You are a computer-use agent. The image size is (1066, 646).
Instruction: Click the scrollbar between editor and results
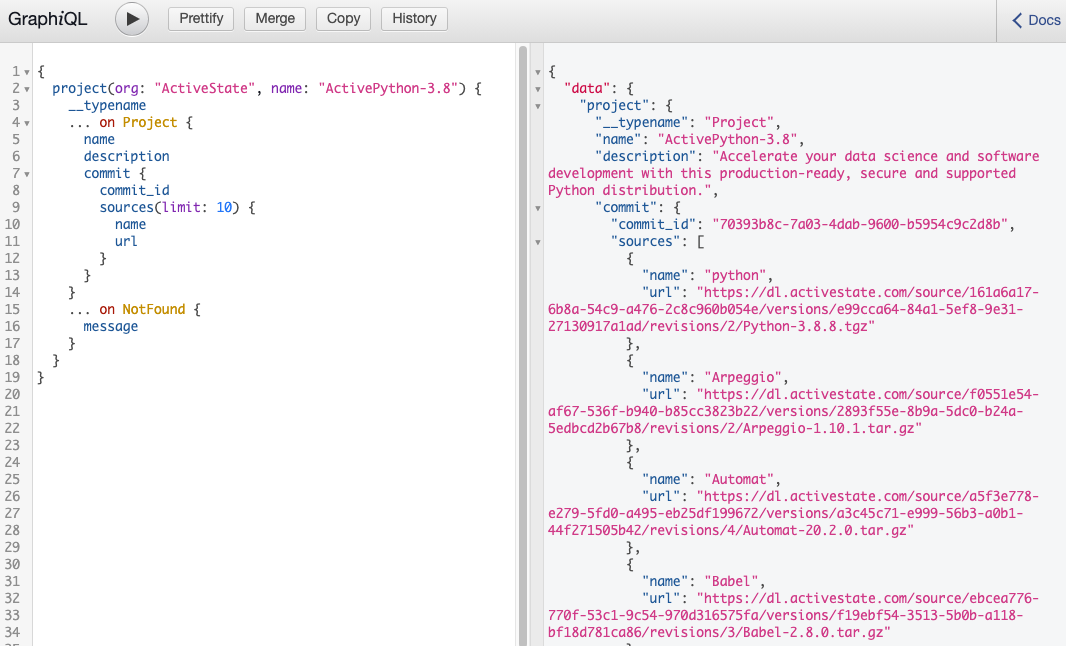click(x=523, y=345)
